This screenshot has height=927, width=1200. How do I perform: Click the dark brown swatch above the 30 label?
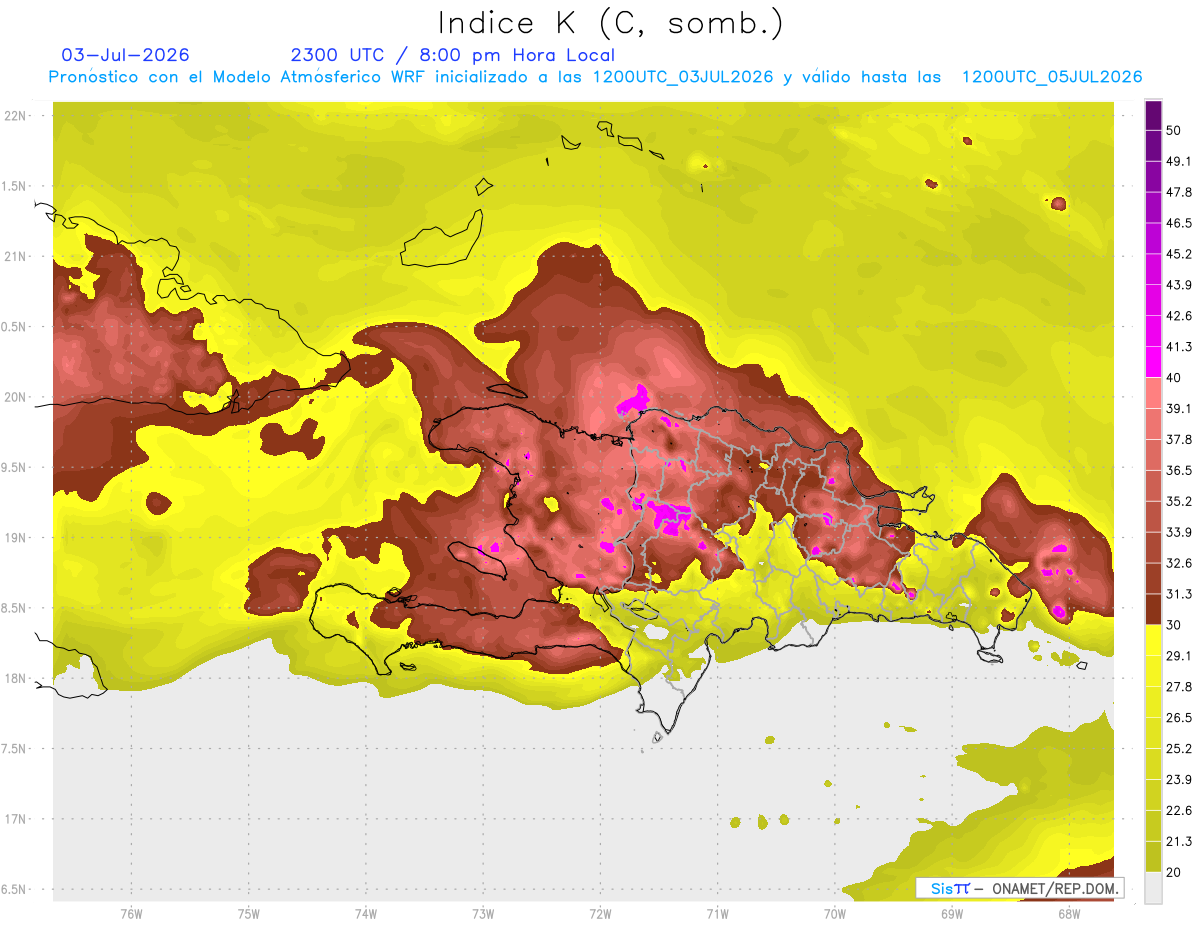pos(1154,609)
